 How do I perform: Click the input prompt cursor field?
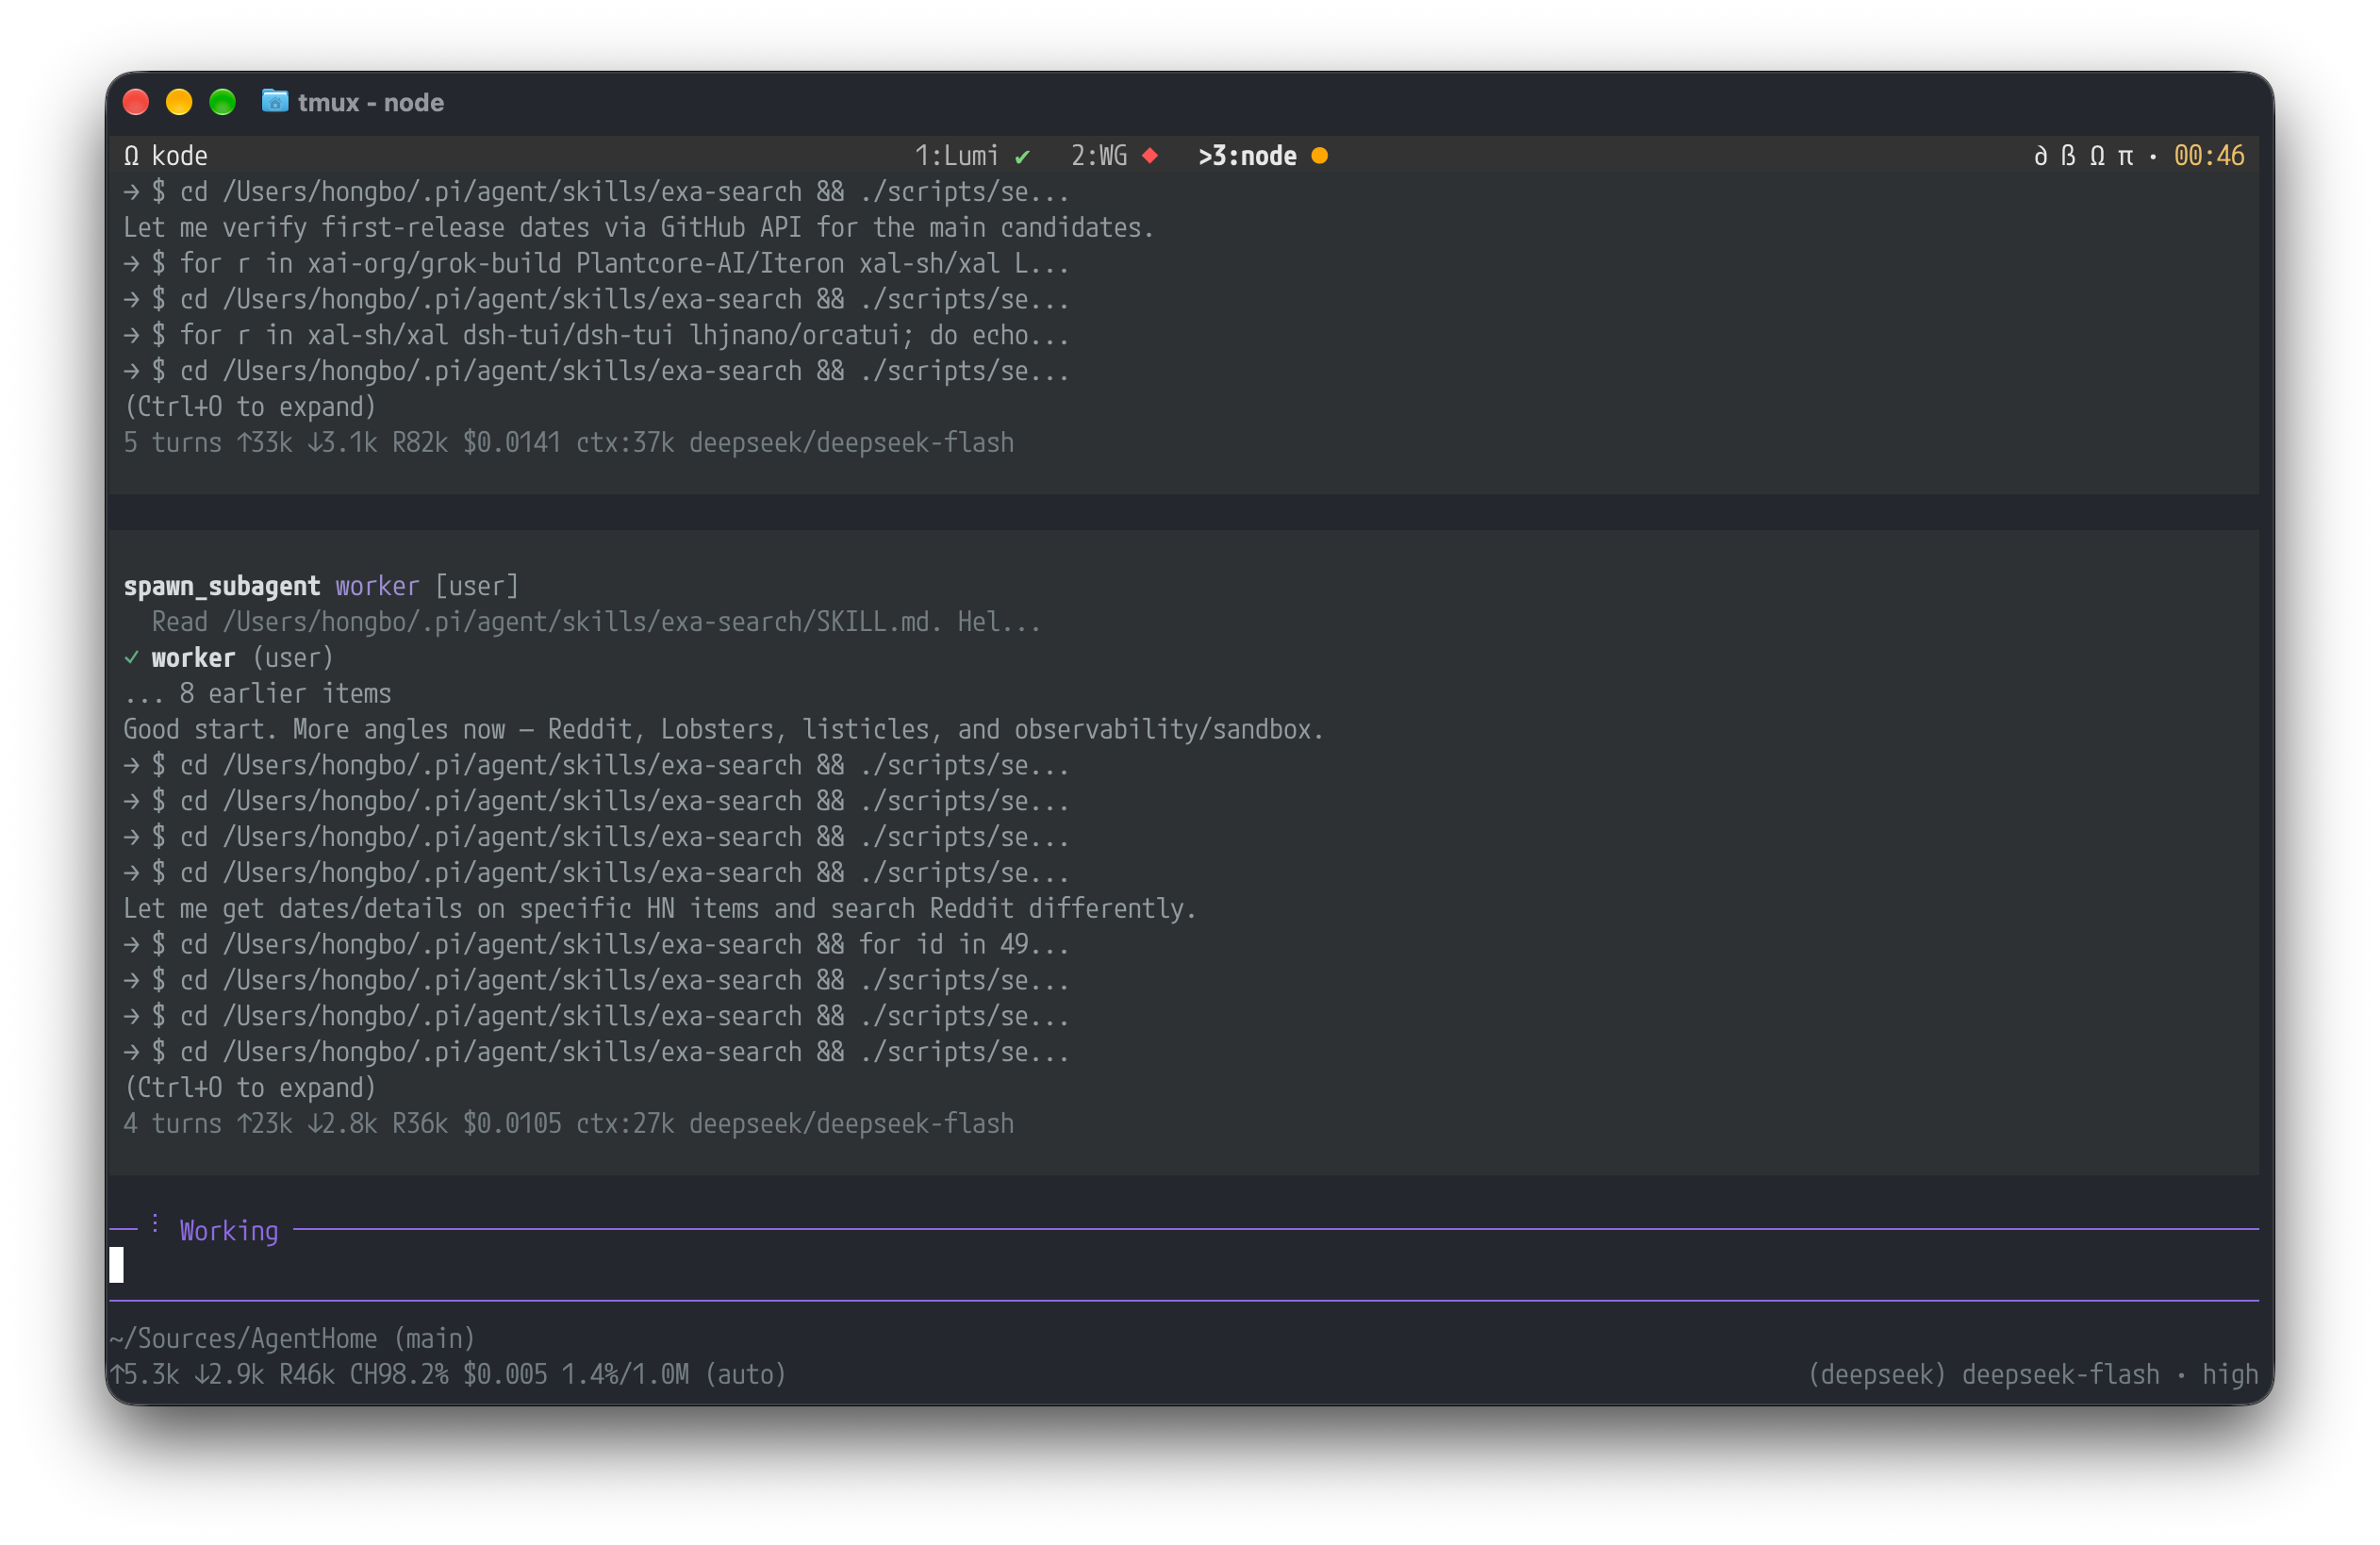tap(1184, 1266)
